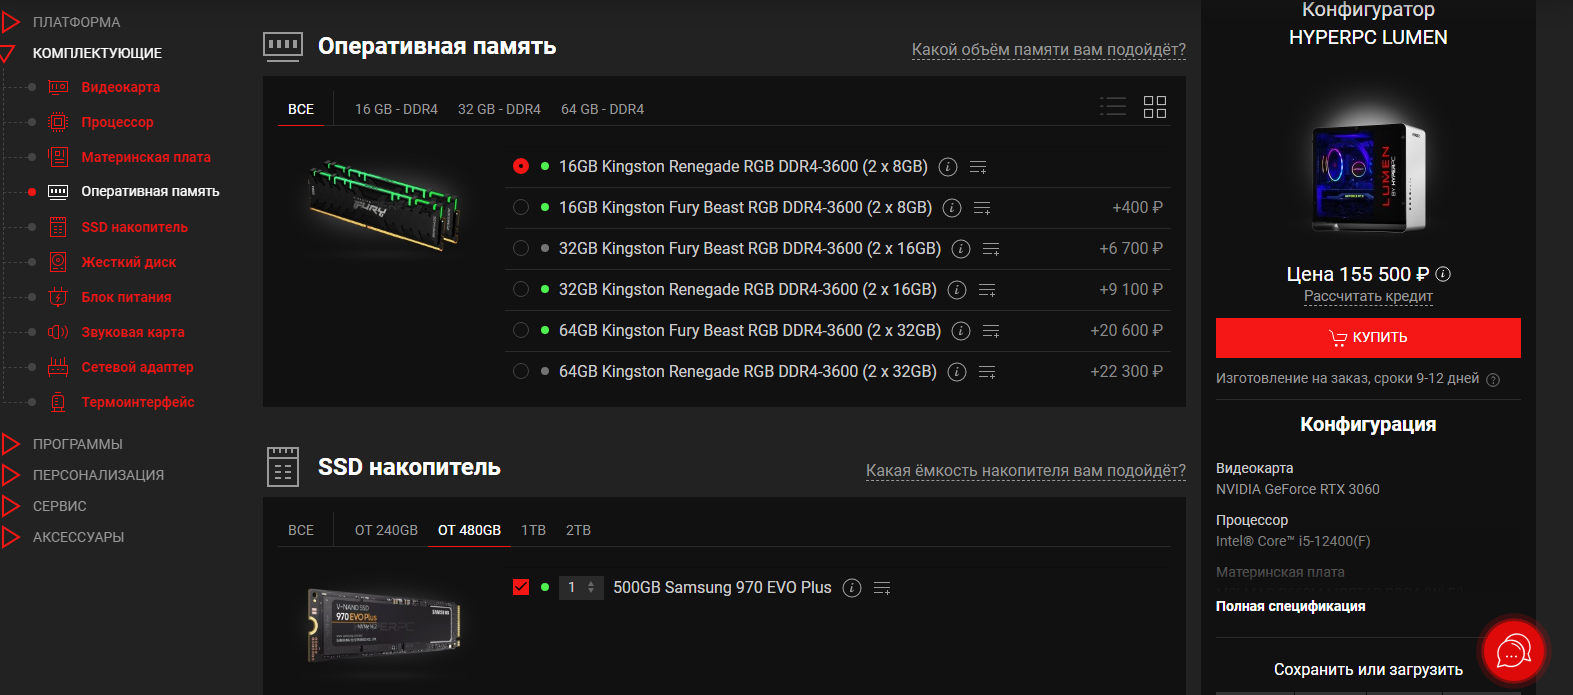Click Сохранить или загрузить
This screenshot has height=695, width=1573.
coord(1368,670)
